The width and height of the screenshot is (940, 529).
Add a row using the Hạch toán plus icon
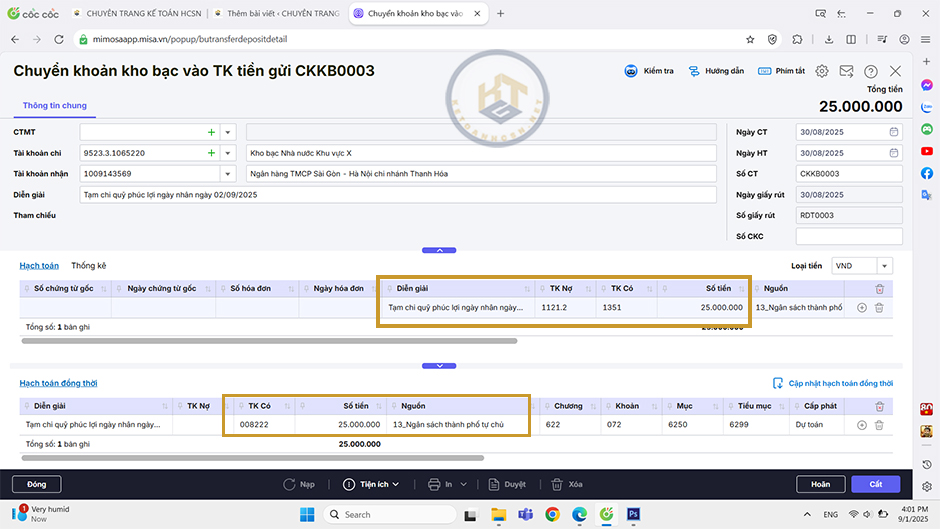click(862, 307)
